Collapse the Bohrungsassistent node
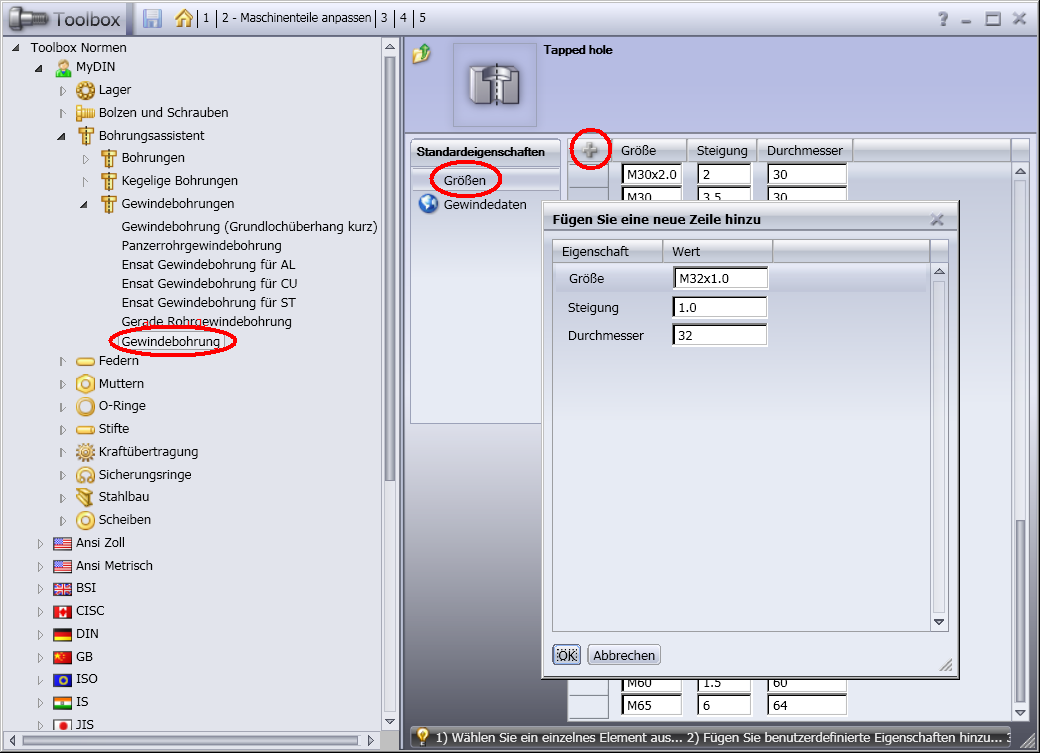Screen dimensions: 1040x753 62,137
